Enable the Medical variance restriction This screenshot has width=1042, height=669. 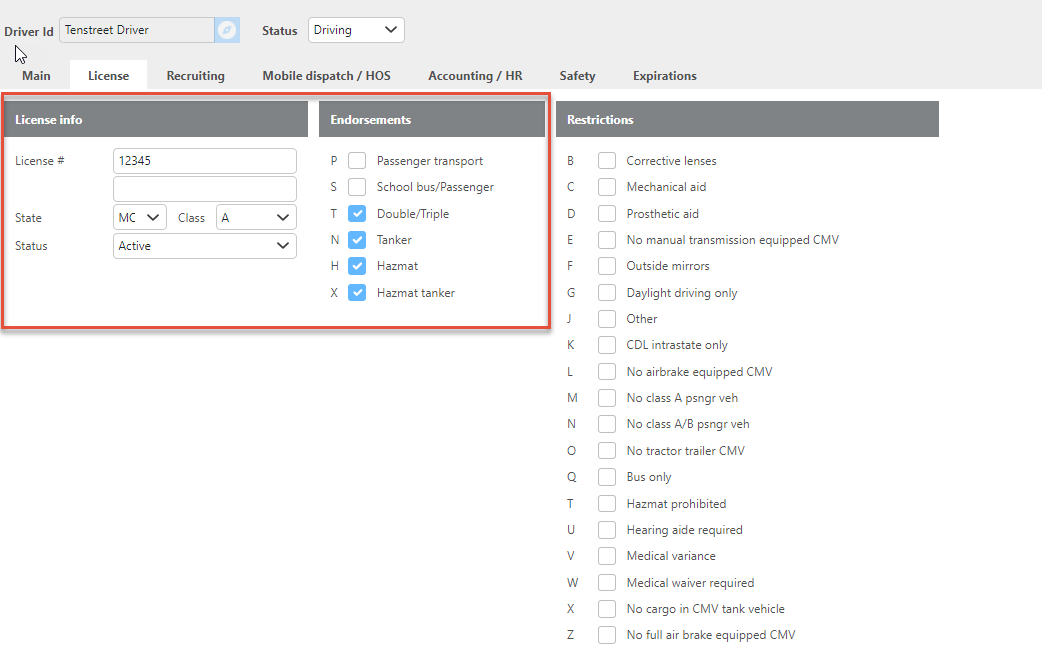[607, 556]
